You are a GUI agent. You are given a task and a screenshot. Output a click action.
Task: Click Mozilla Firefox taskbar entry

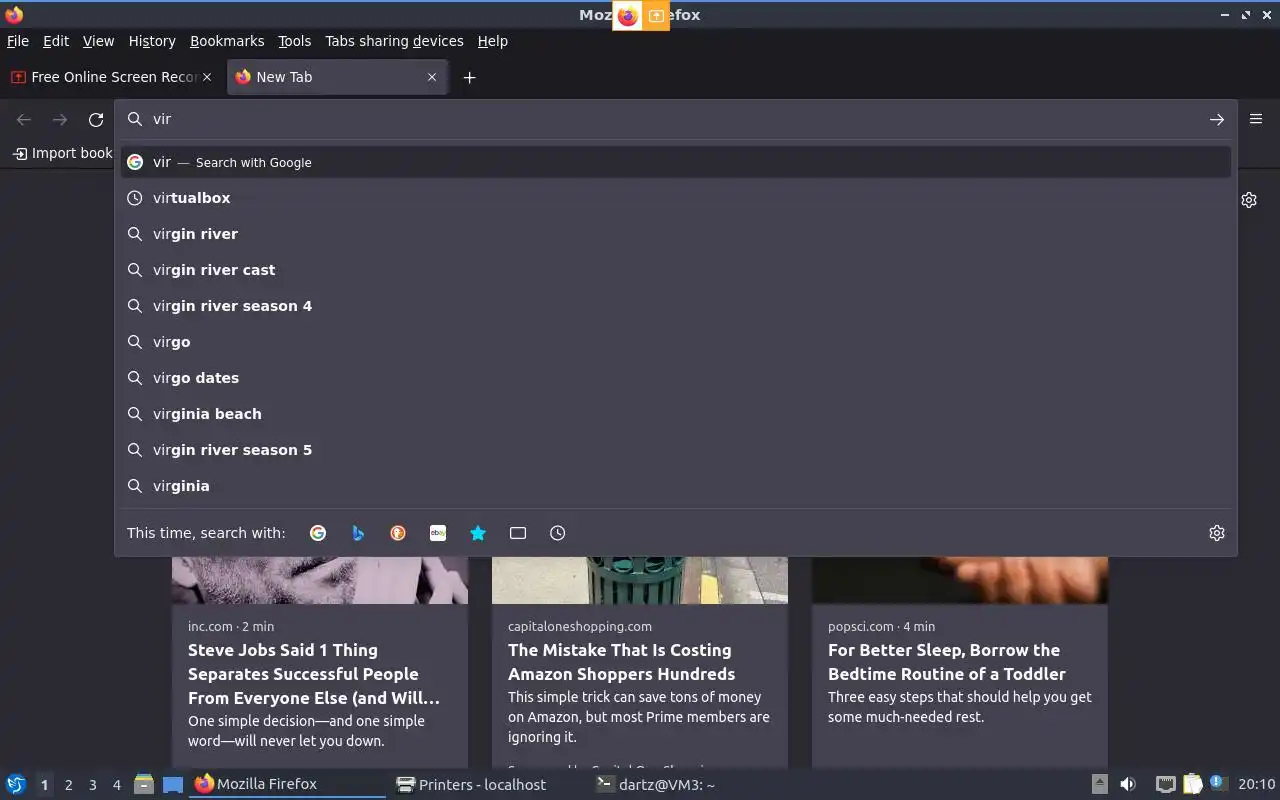(x=289, y=784)
